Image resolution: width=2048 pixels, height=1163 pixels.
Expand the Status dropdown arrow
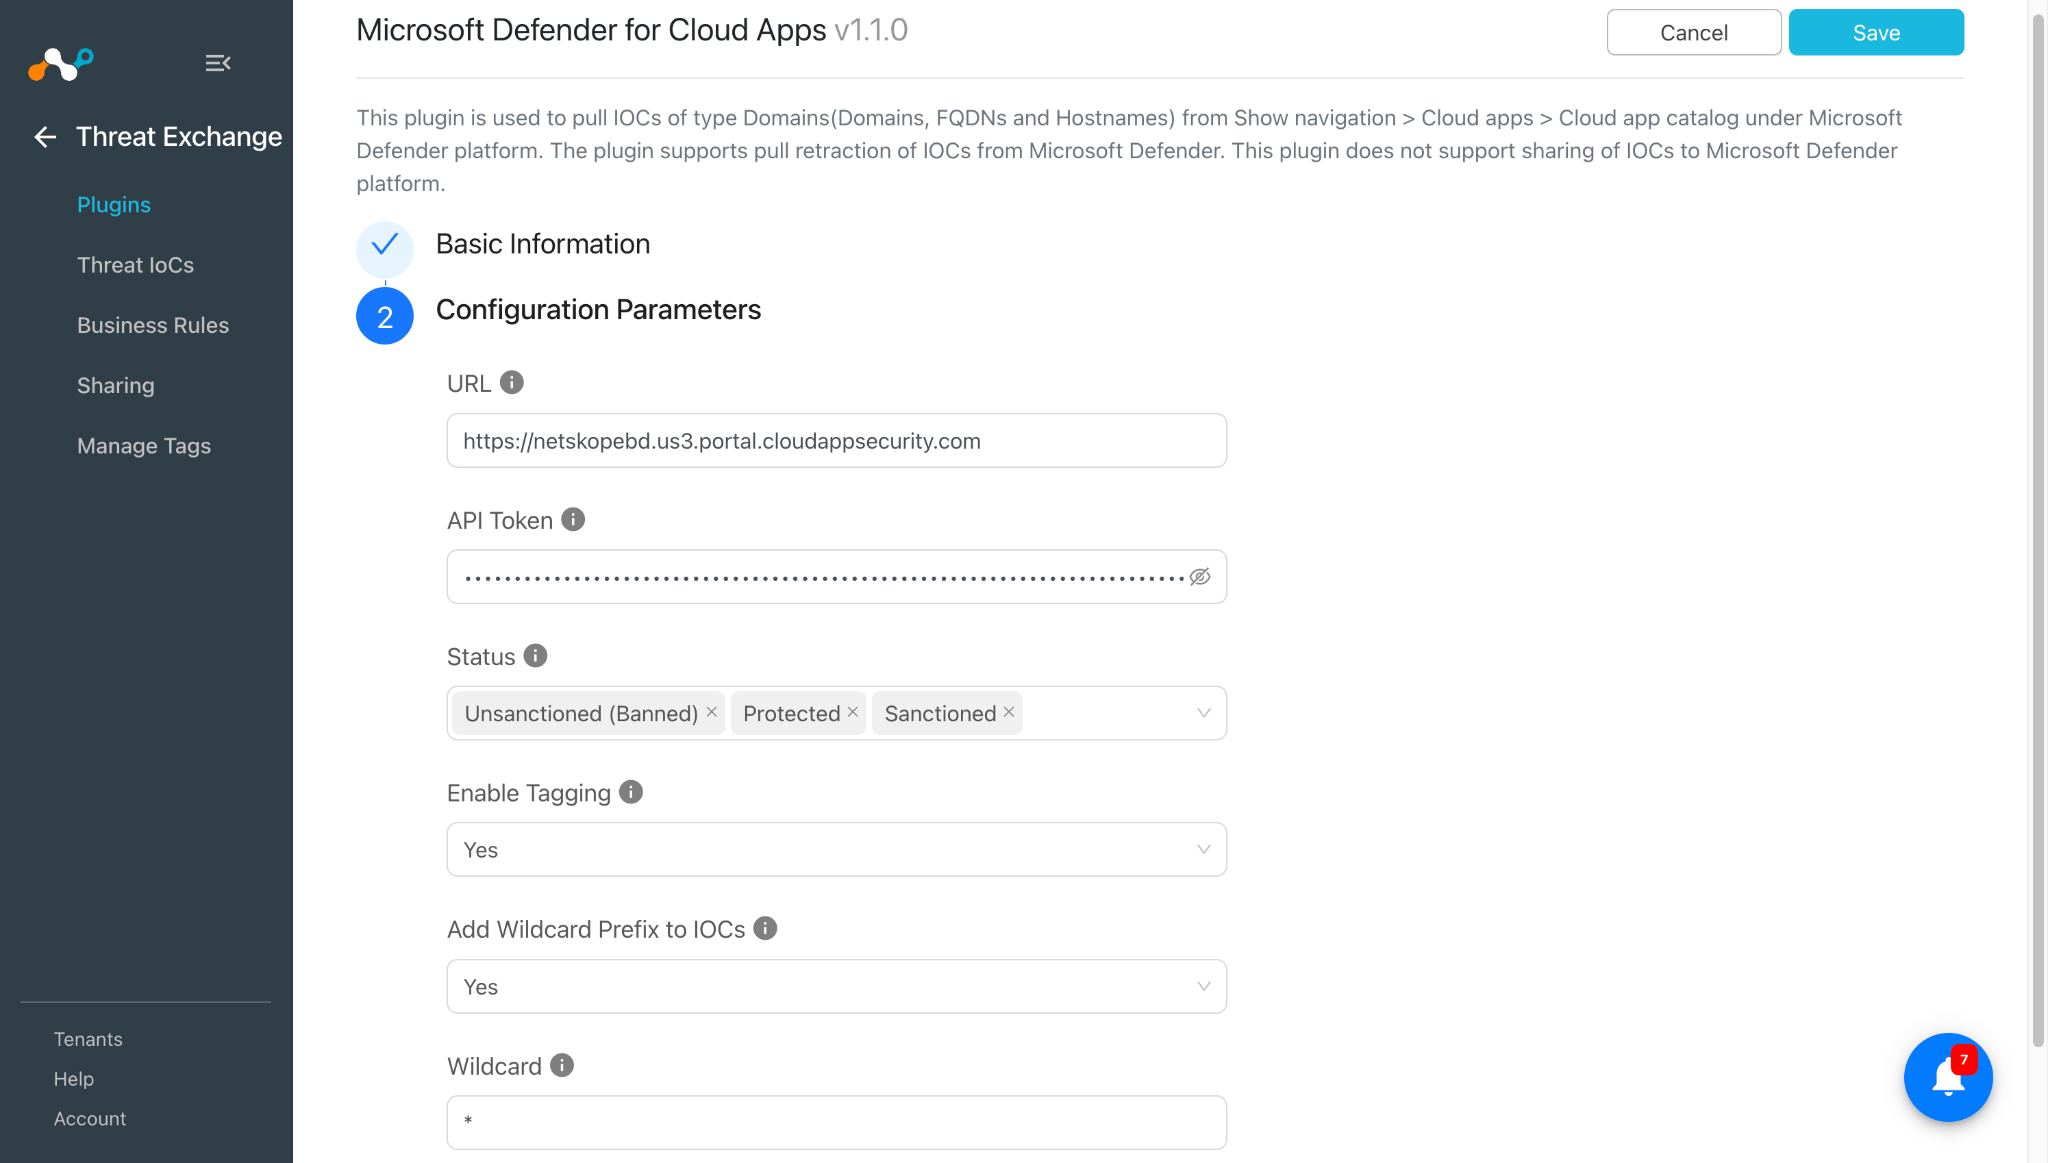[x=1203, y=713]
